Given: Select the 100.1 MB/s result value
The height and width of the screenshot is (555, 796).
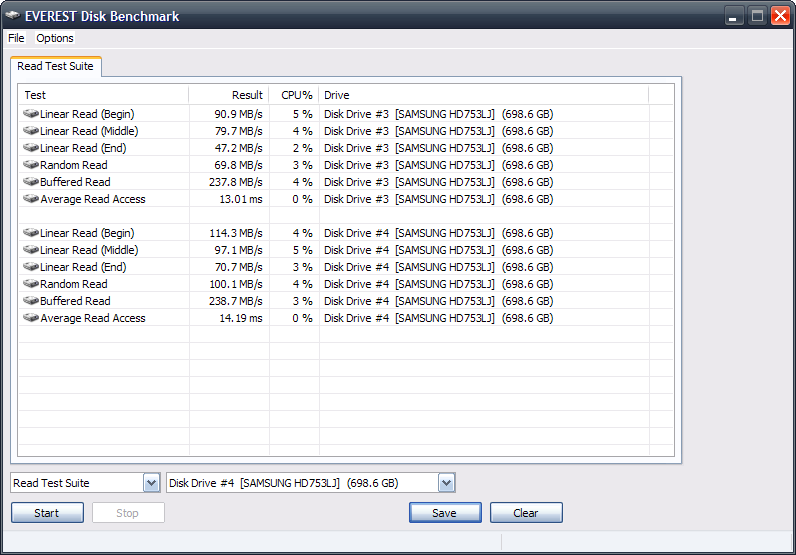Looking at the screenshot, I should (236, 284).
